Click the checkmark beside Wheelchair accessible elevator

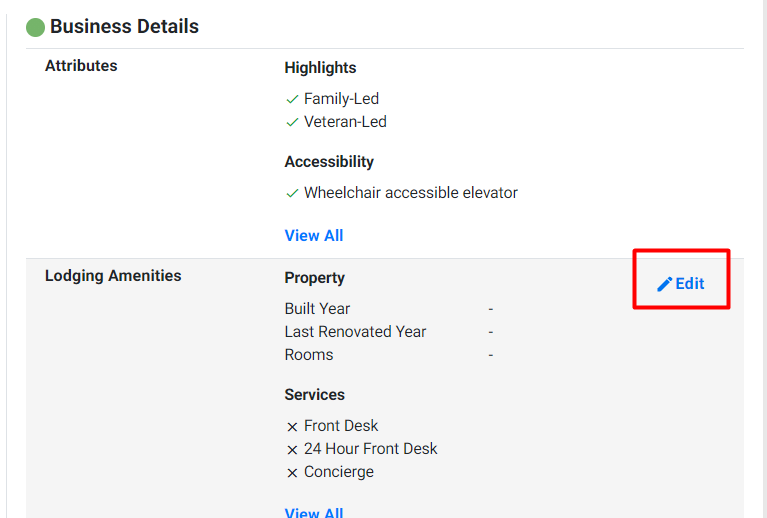pyautogui.click(x=292, y=193)
